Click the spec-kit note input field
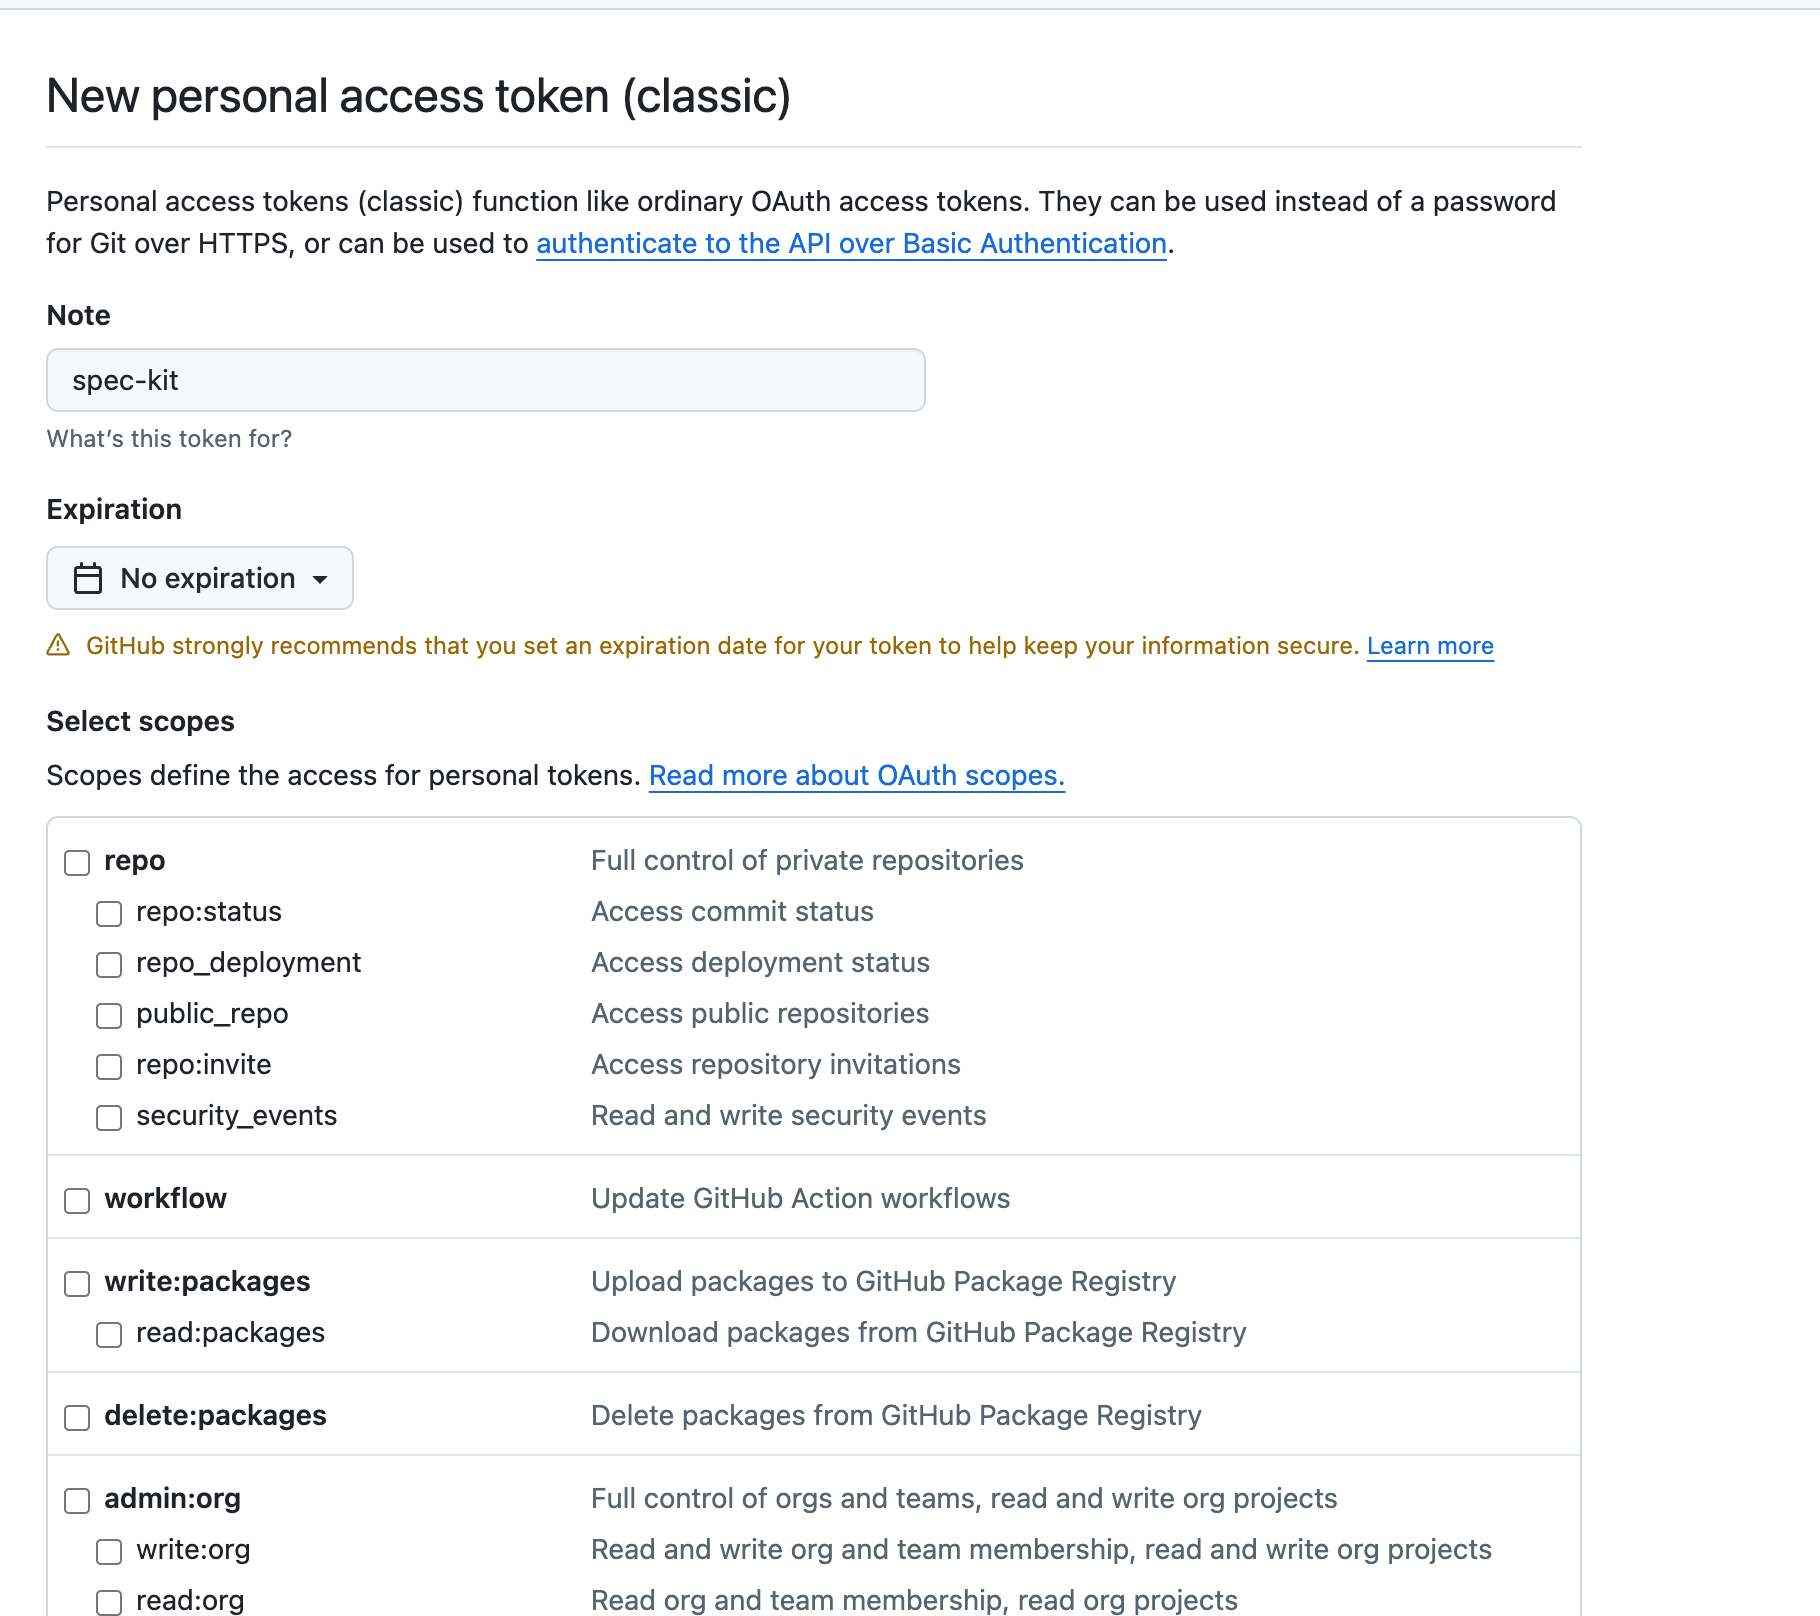The width and height of the screenshot is (1820, 1616). coord(485,380)
